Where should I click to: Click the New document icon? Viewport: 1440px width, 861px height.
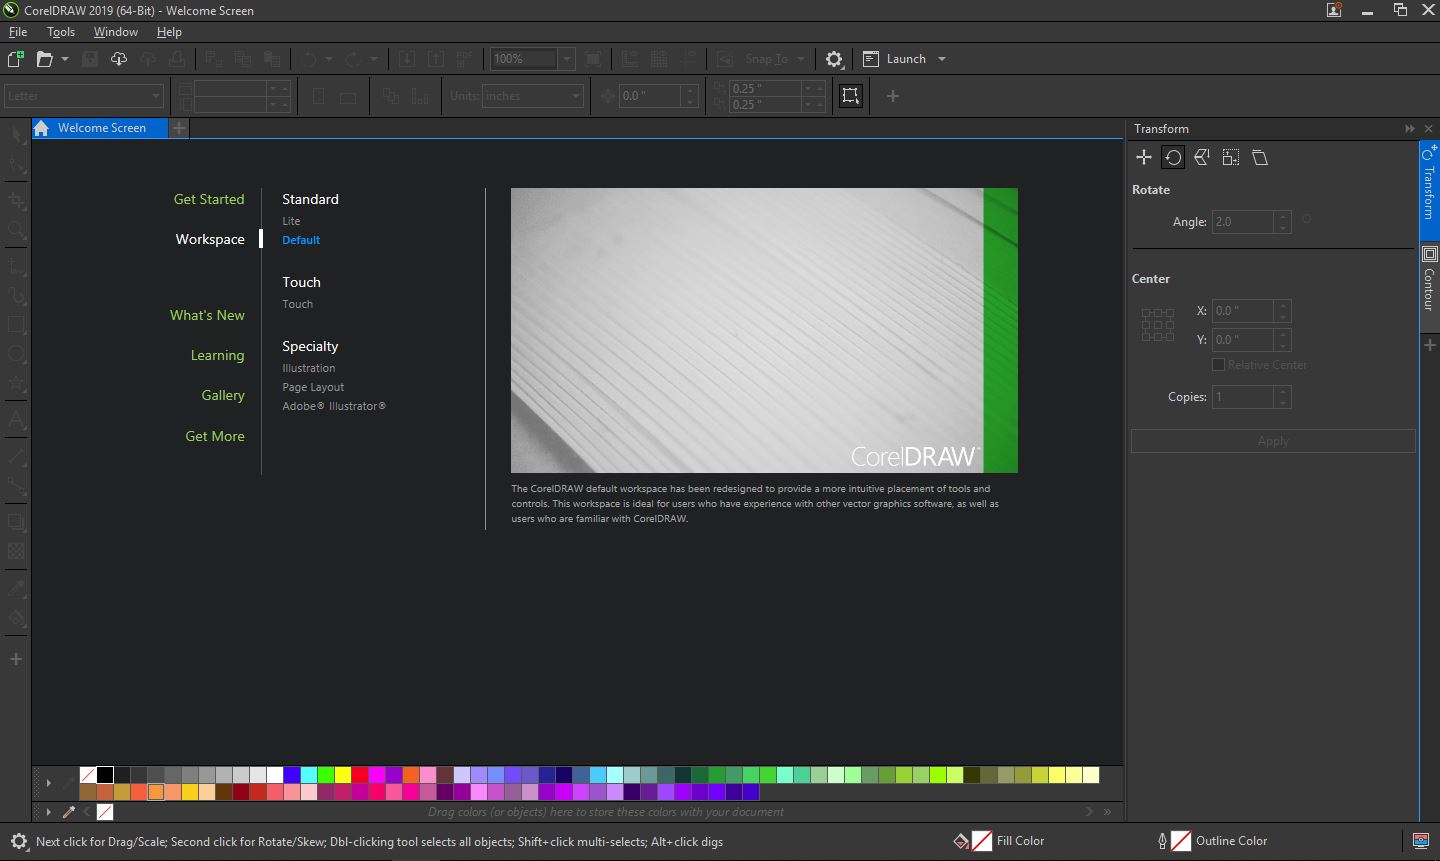(x=15, y=59)
